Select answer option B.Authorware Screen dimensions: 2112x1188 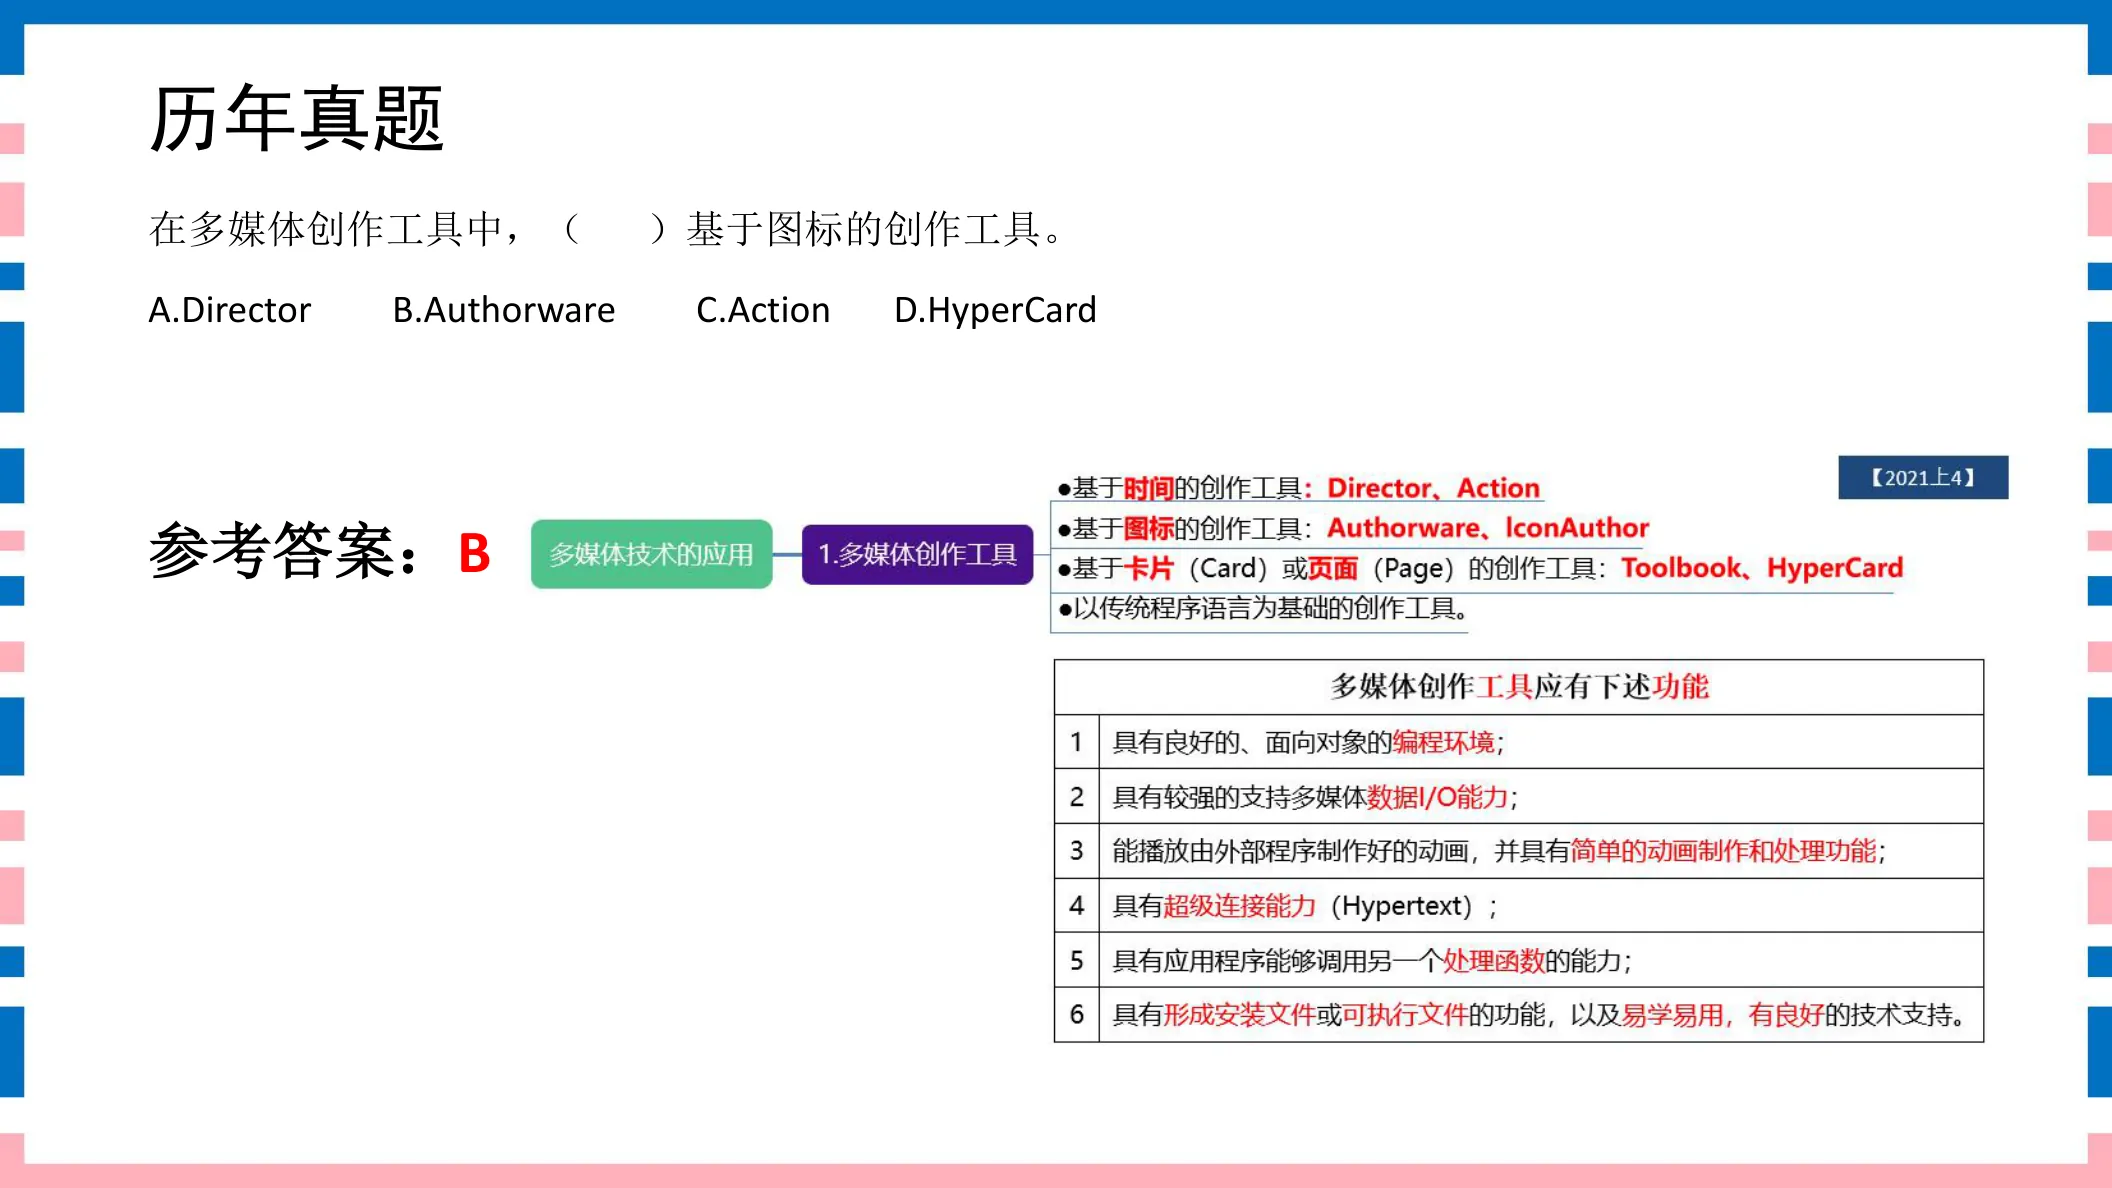504,310
